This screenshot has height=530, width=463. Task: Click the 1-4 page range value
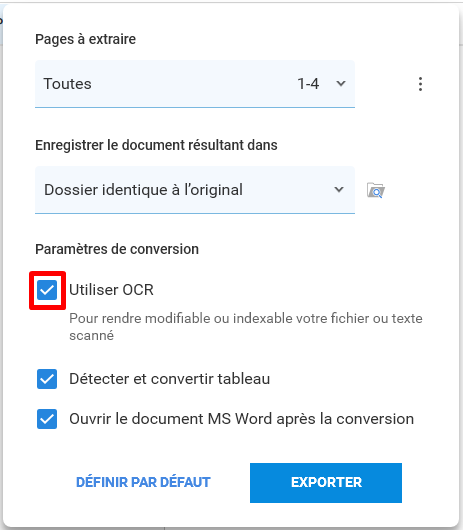tap(308, 84)
